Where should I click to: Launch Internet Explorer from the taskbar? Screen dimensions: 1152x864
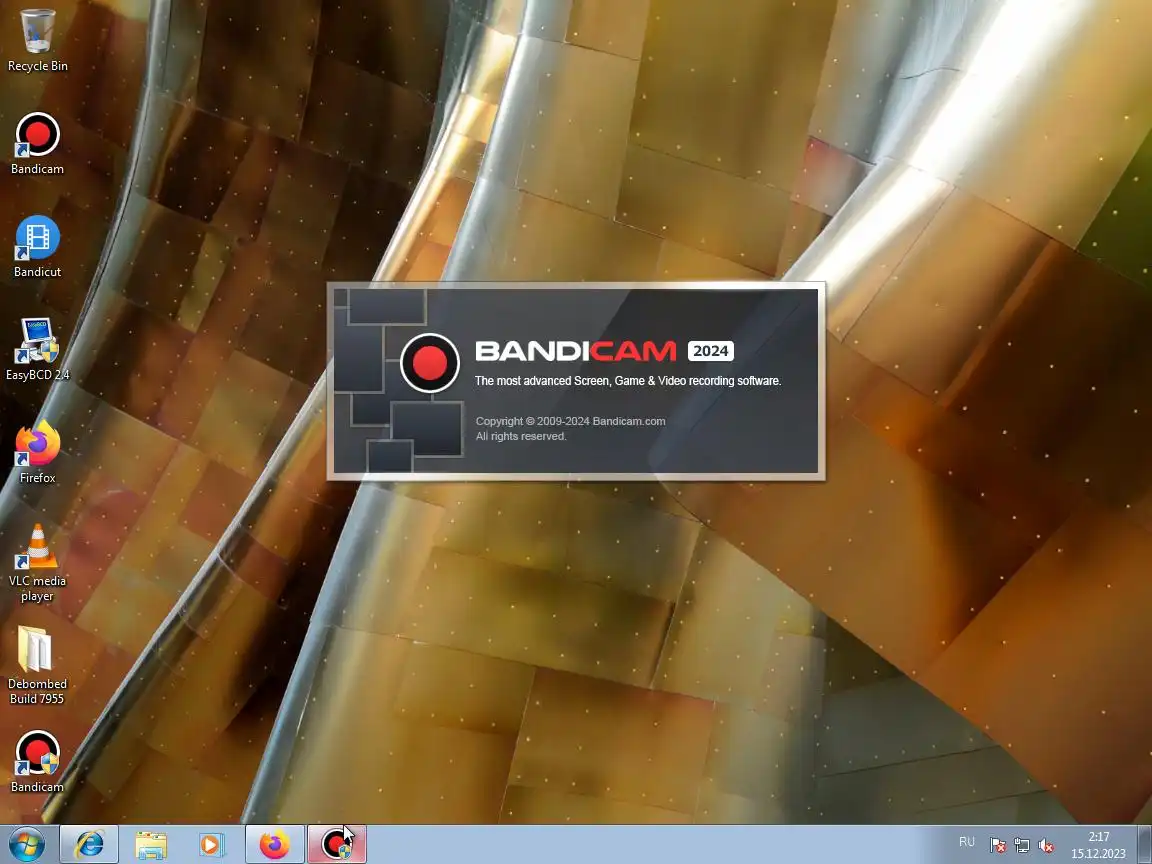89,845
